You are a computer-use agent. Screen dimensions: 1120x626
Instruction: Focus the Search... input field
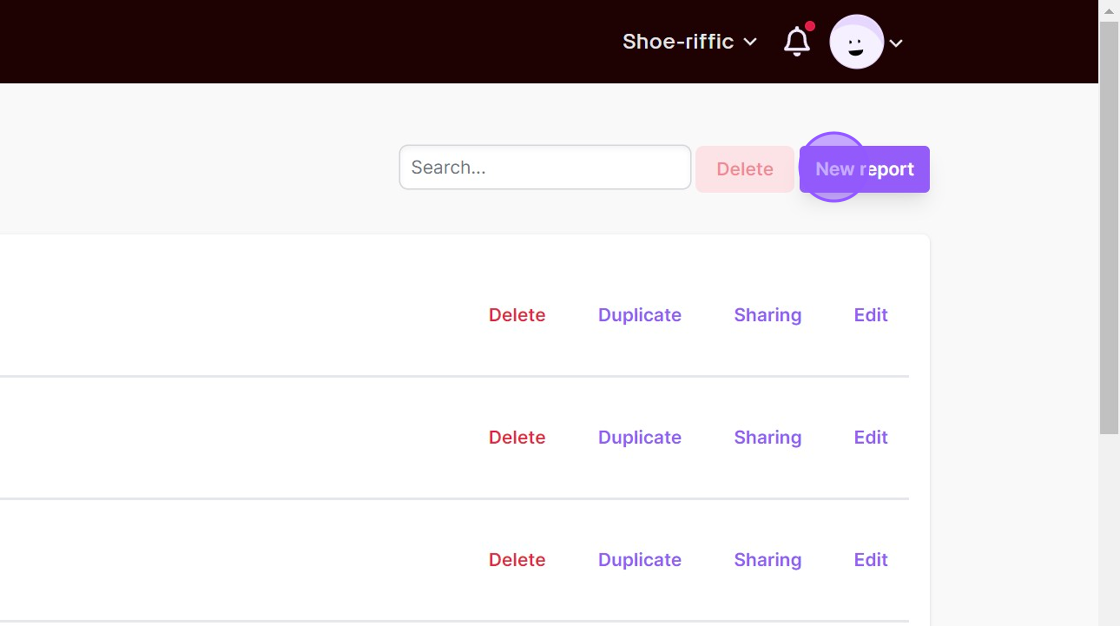pos(545,167)
